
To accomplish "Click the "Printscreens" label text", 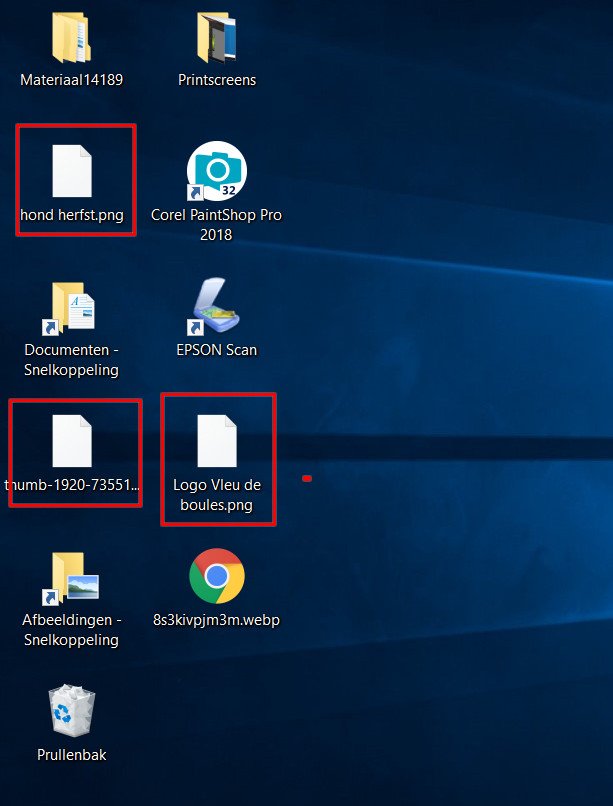I will click(217, 80).
